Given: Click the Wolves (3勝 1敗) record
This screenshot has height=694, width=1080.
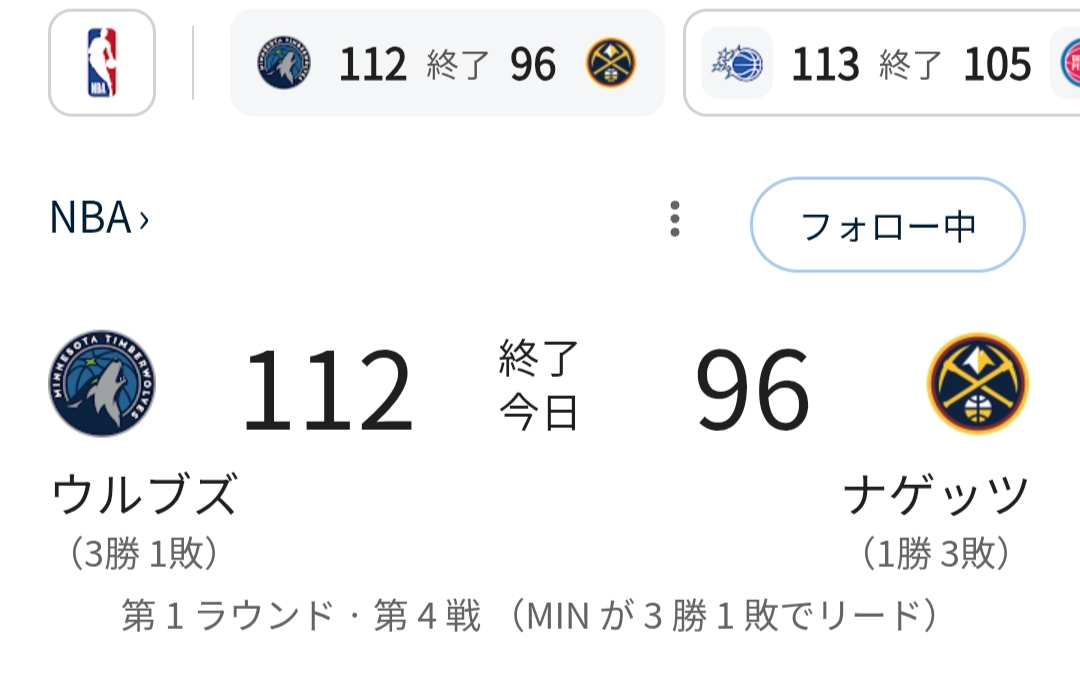Looking at the screenshot, I should click(145, 553).
